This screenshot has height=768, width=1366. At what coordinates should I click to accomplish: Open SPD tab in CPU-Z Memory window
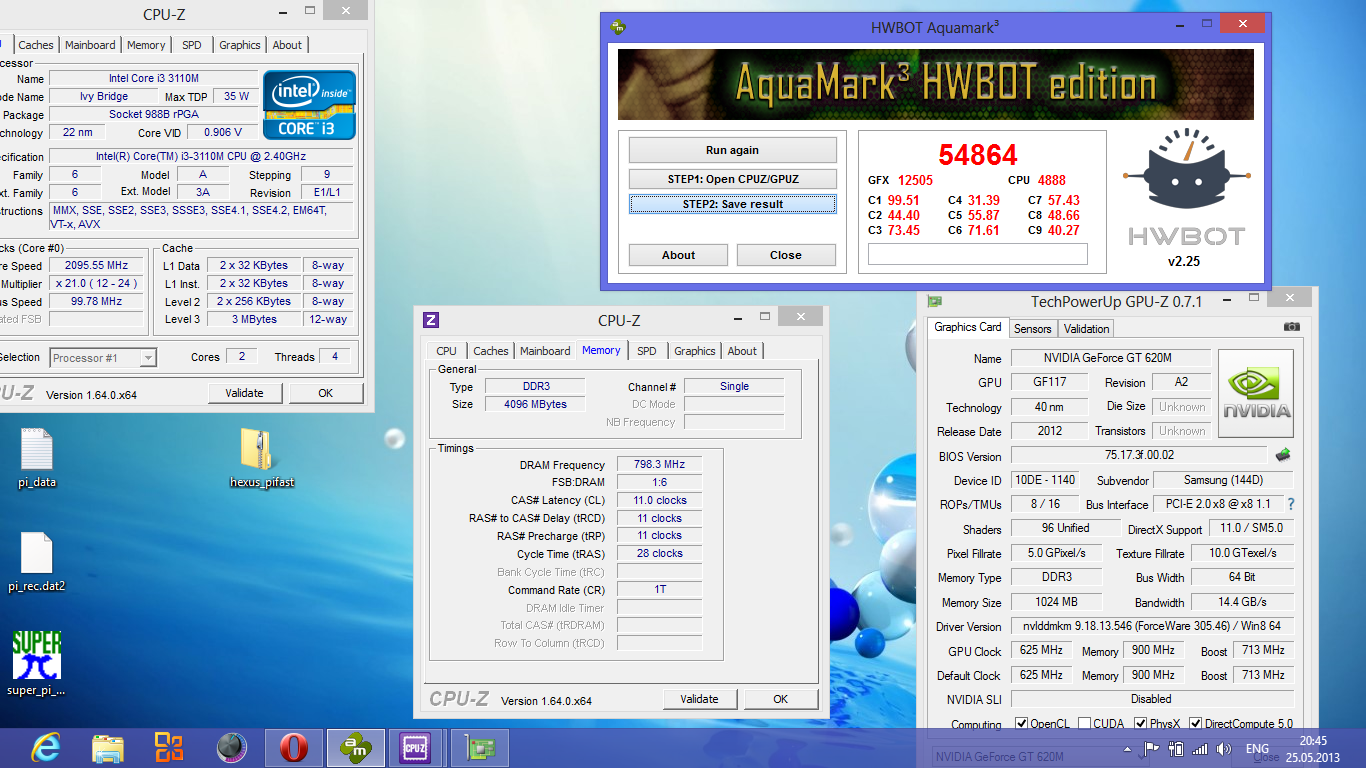click(x=647, y=351)
